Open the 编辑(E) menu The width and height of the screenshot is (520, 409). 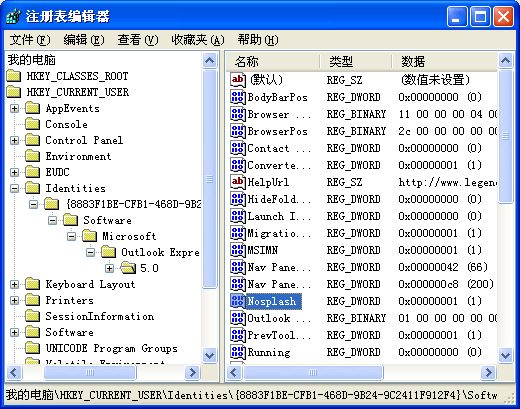click(84, 40)
